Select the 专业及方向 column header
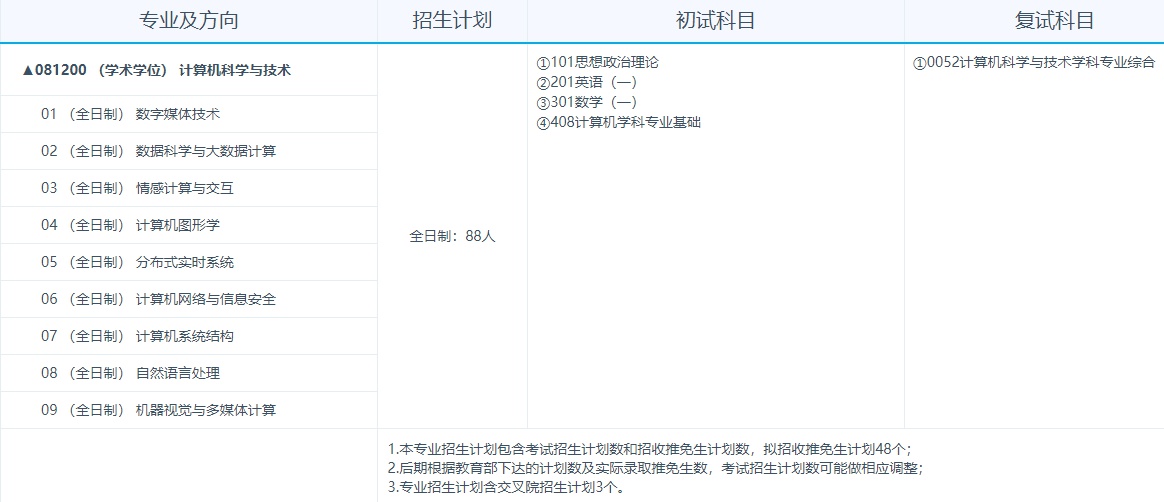1164x502 pixels. (188, 21)
